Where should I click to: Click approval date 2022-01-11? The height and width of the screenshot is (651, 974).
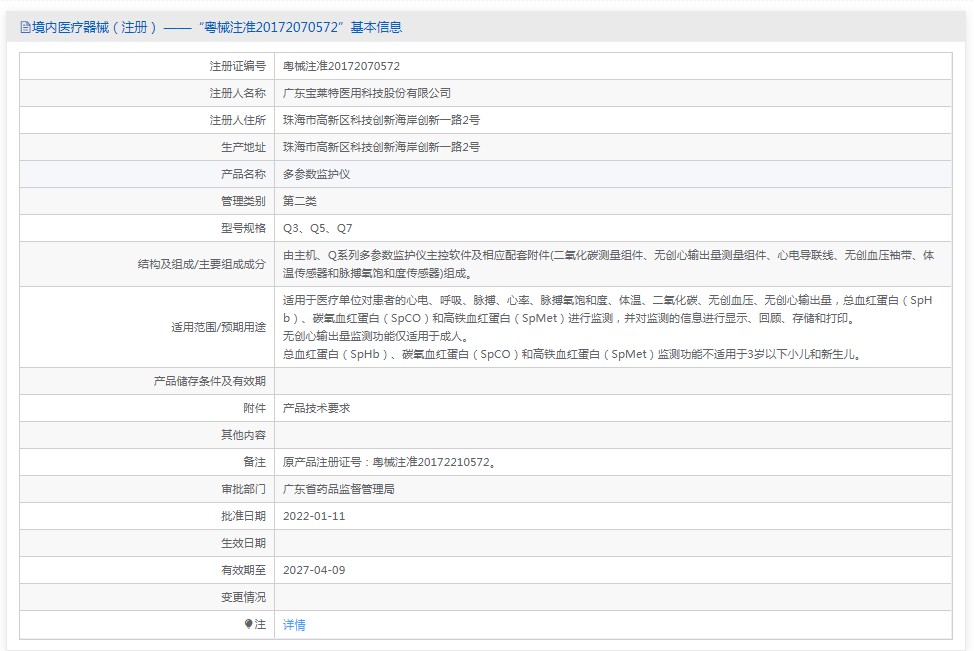click(x=314, y=516)
